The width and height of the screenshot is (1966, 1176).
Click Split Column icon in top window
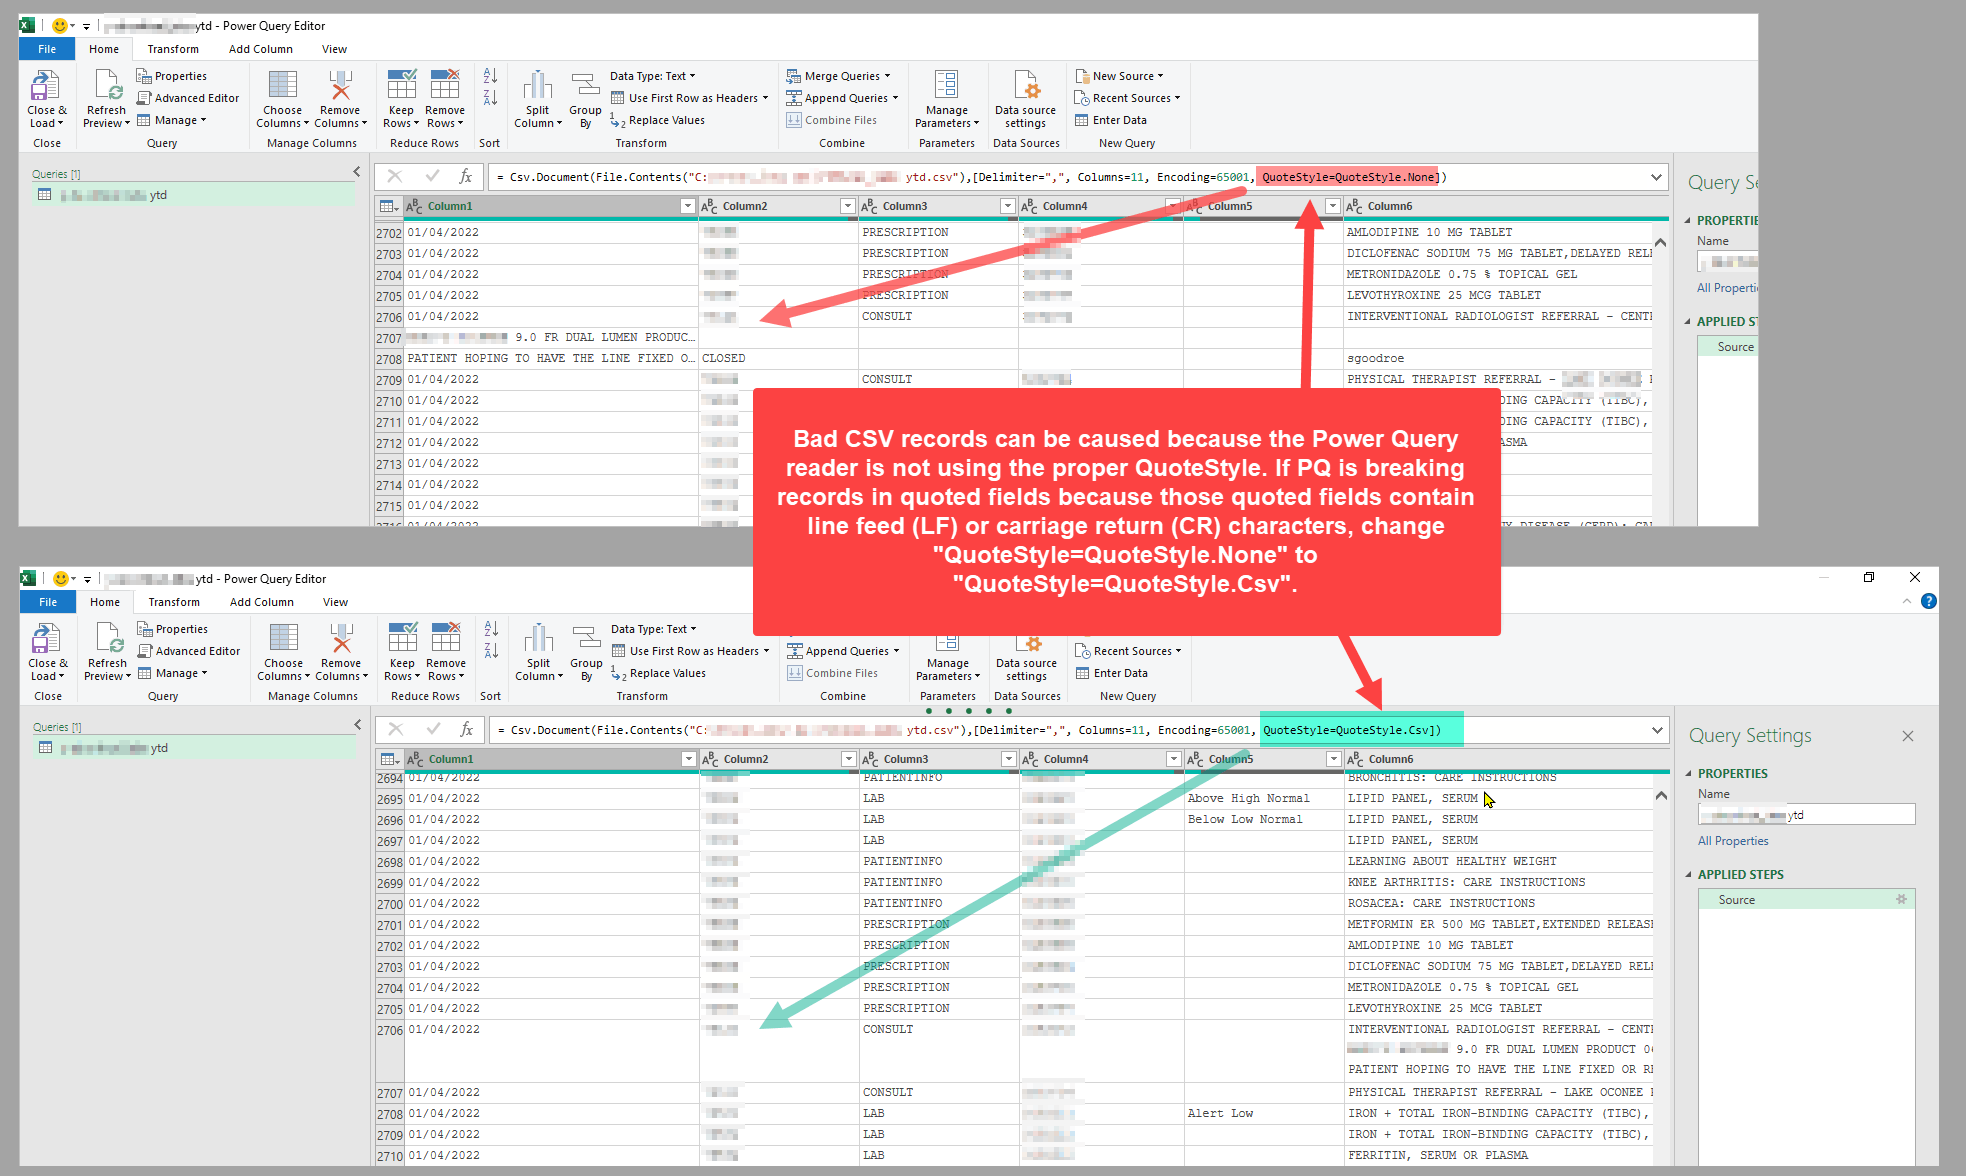[538, 86]
